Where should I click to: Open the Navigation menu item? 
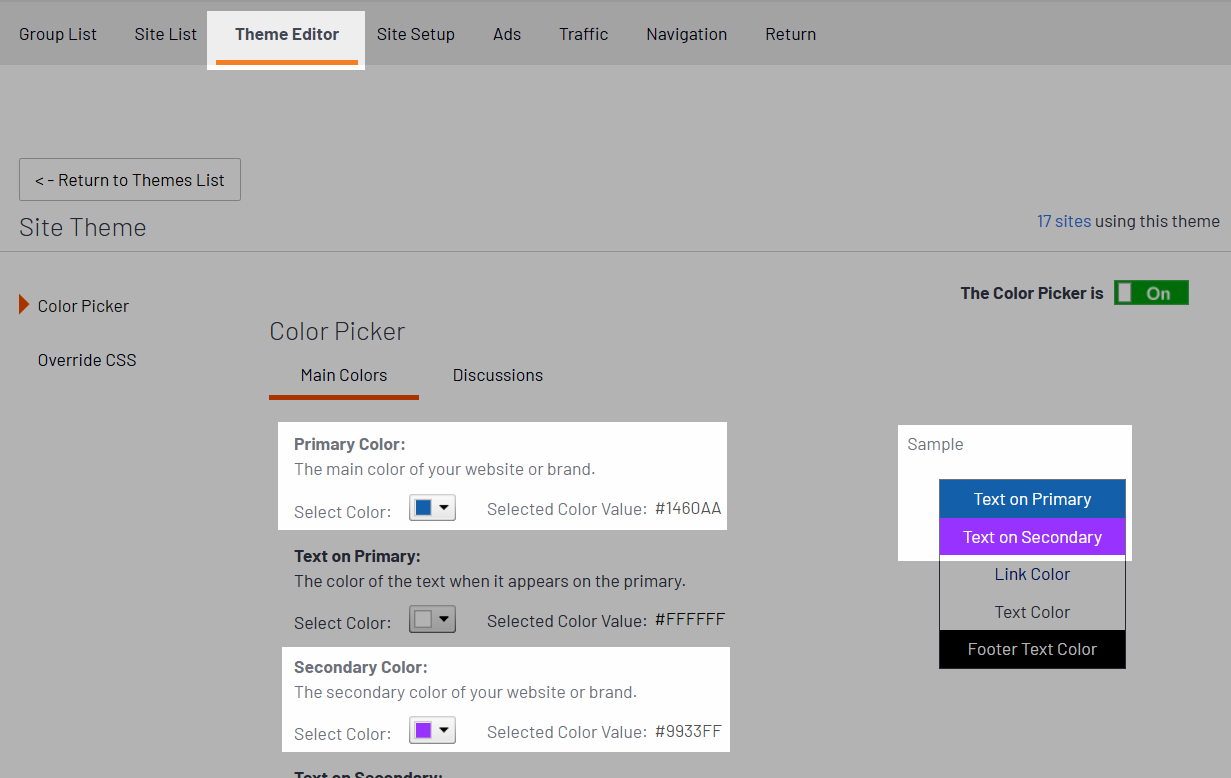686,34
